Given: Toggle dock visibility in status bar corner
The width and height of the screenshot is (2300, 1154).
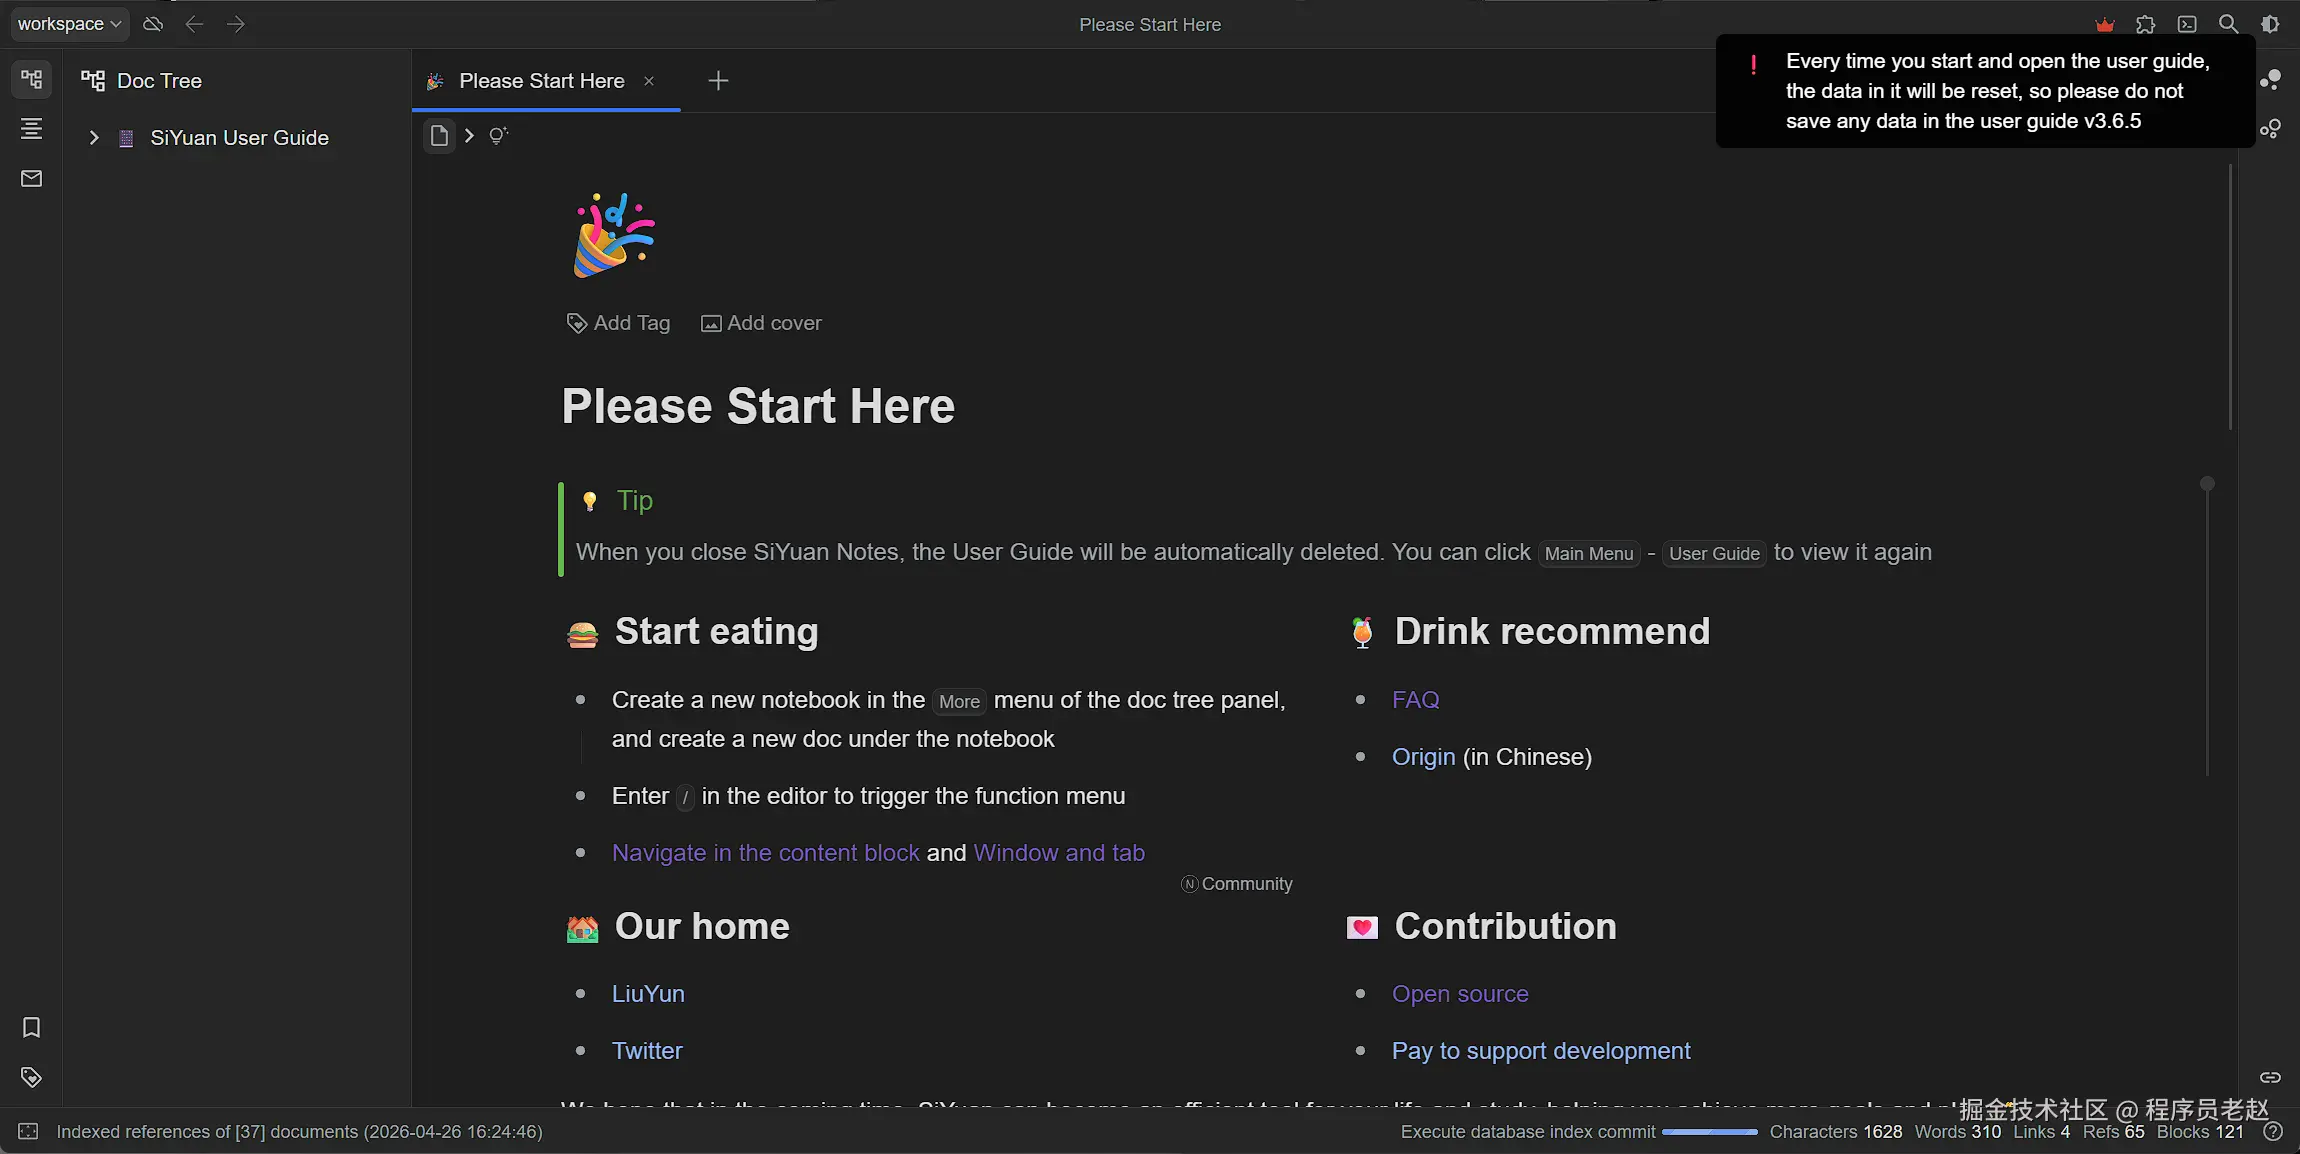Looking at the screenshot, I should pyautogui.click(x=28, y=1131).
